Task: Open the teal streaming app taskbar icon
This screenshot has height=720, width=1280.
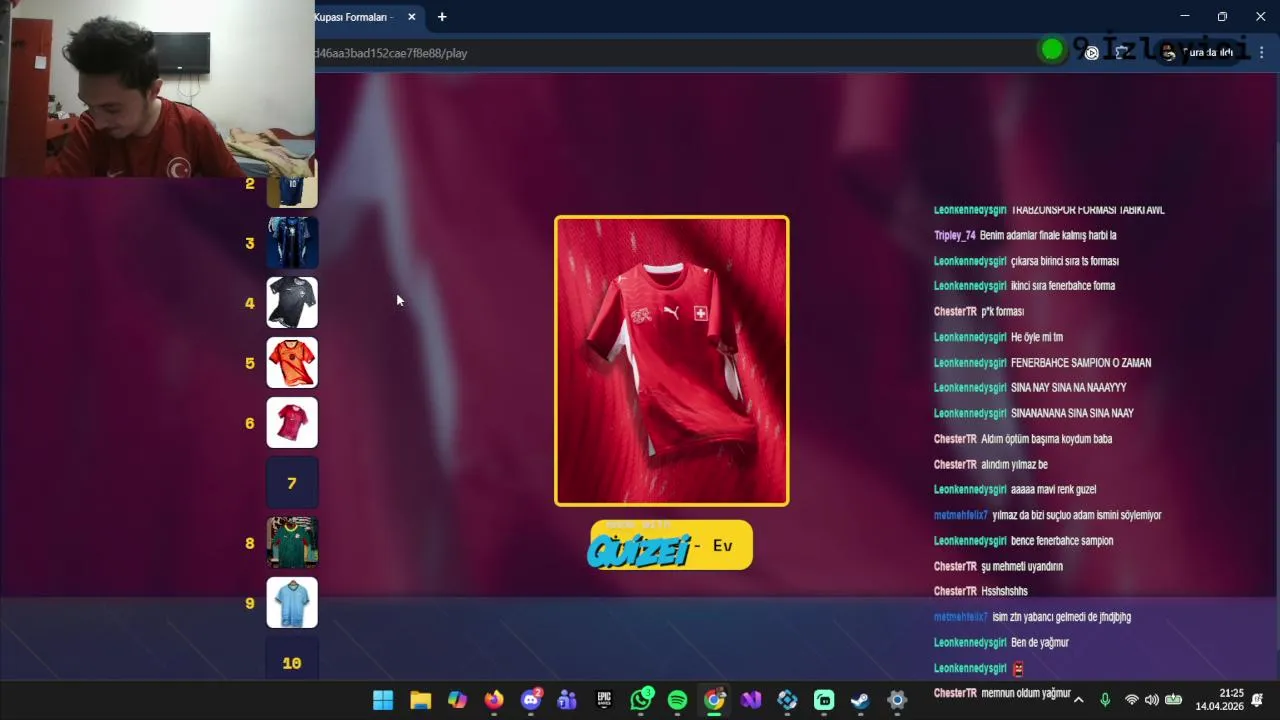Action: point(824,700)
